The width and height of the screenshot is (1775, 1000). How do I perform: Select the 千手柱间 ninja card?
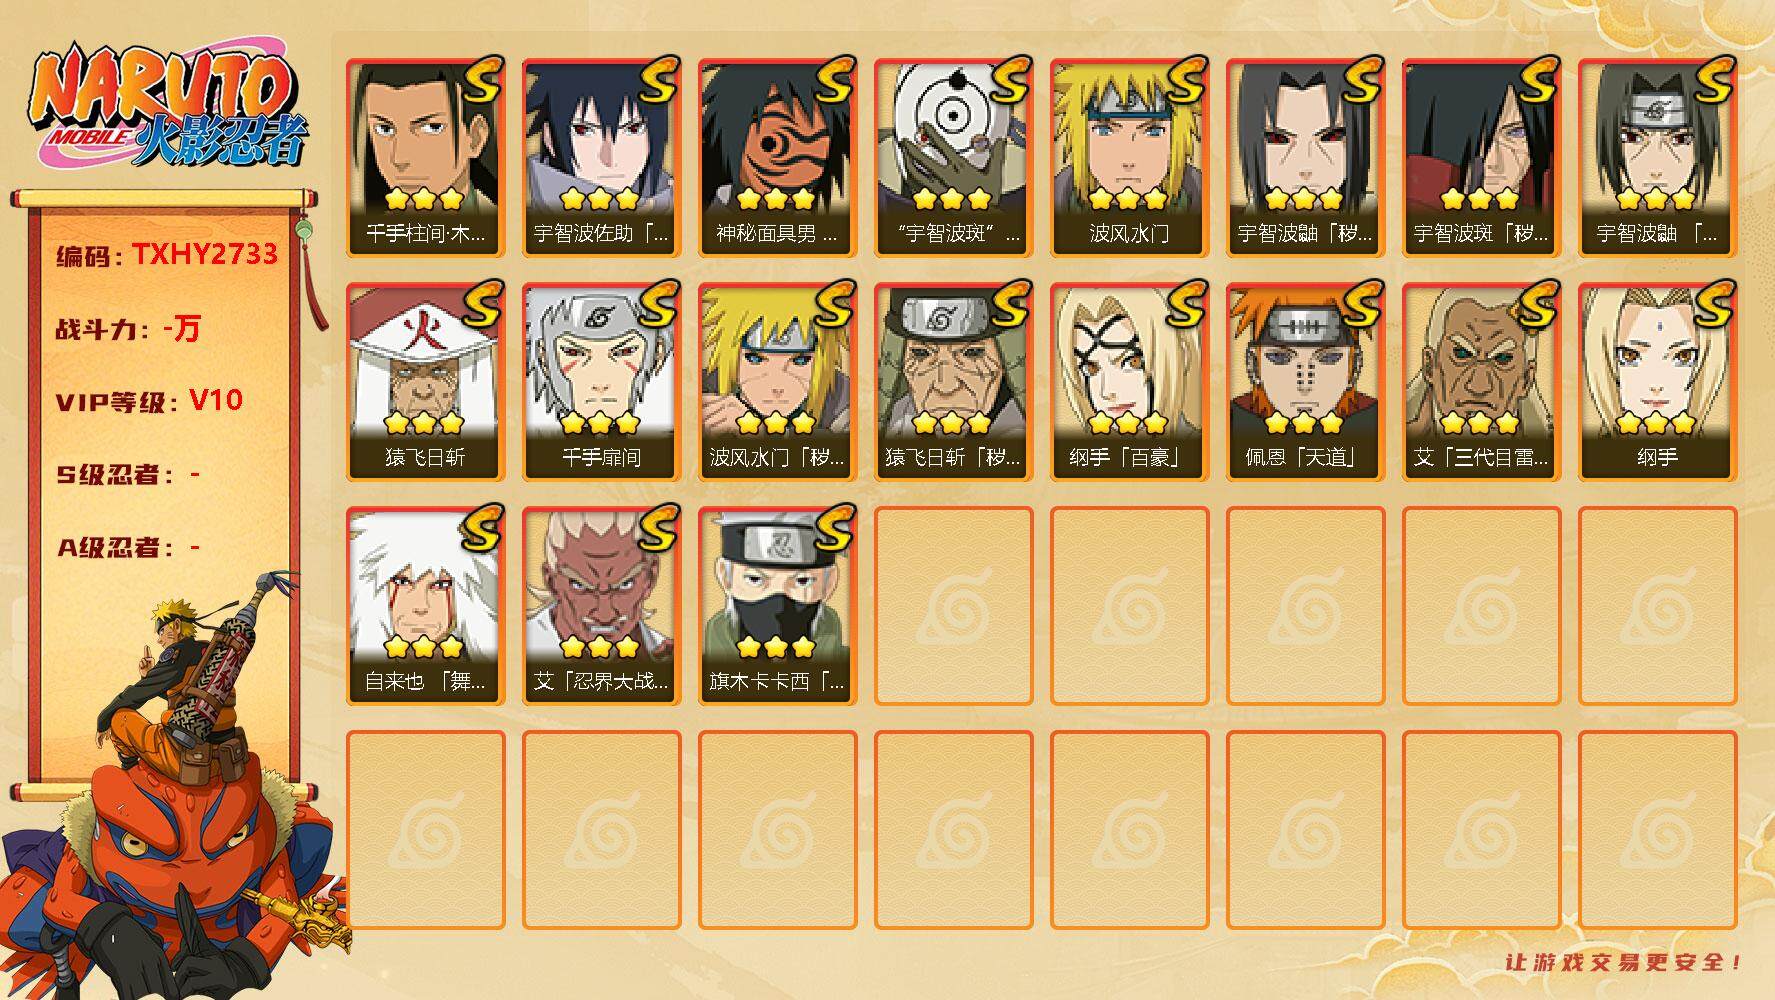pyautogui.click(x=425, y=158)
